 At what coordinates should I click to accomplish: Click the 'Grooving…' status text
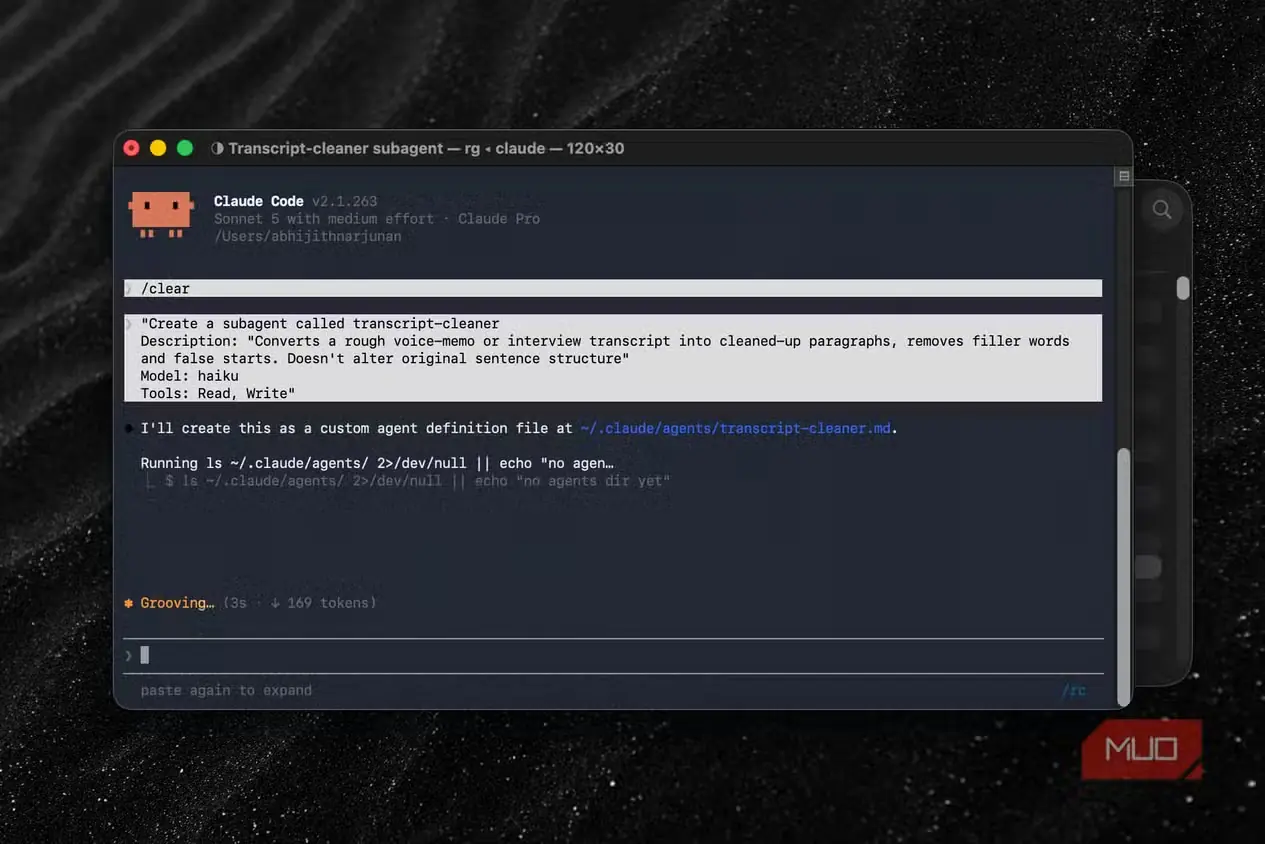coord(177,603)
